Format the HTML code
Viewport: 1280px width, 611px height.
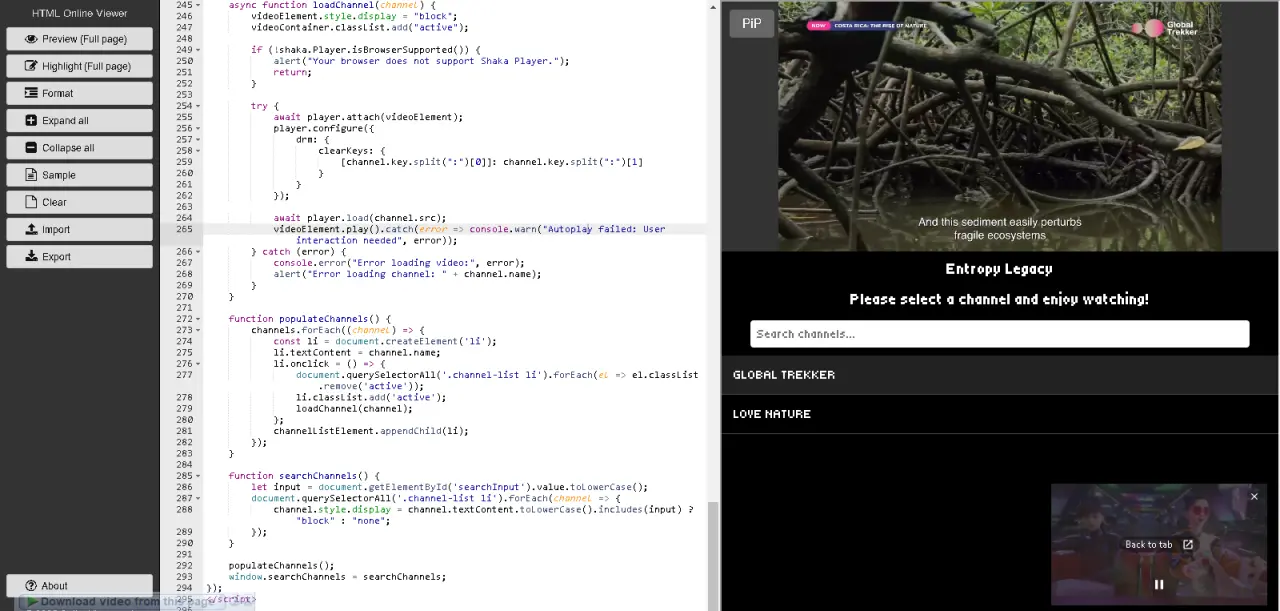(x=79, y=93)
